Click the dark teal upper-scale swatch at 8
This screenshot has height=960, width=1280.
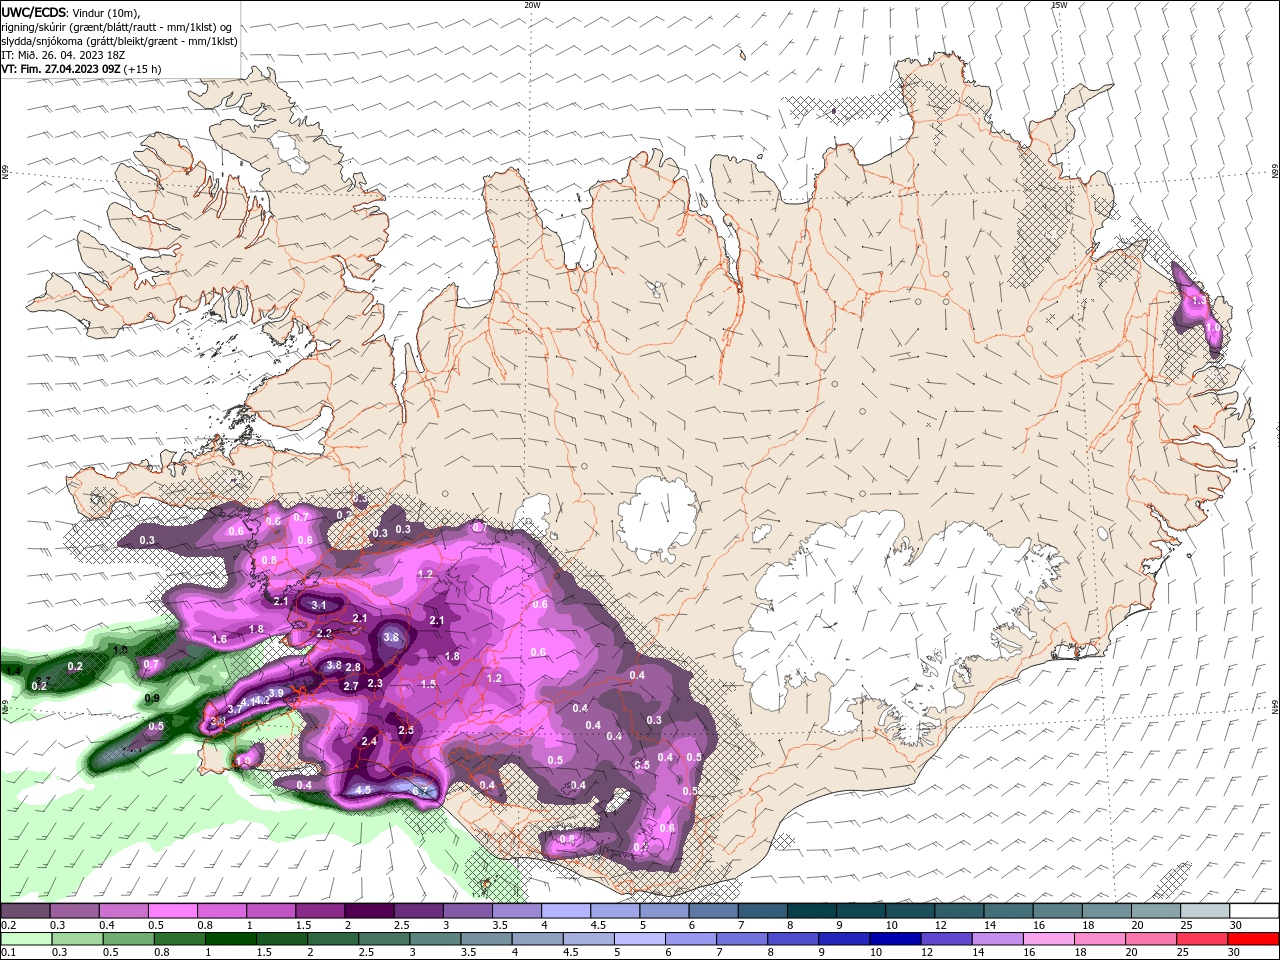812,910
